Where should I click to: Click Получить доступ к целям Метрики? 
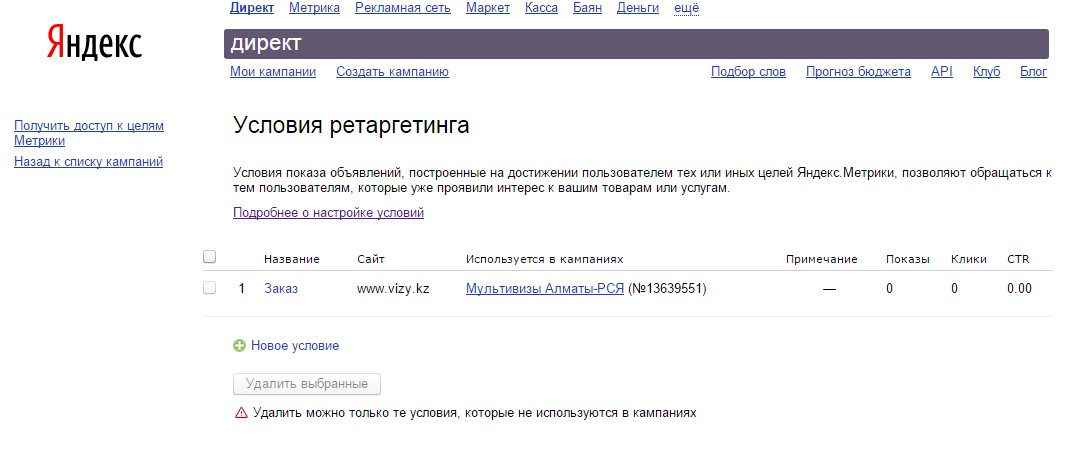(x=89, y=133)
